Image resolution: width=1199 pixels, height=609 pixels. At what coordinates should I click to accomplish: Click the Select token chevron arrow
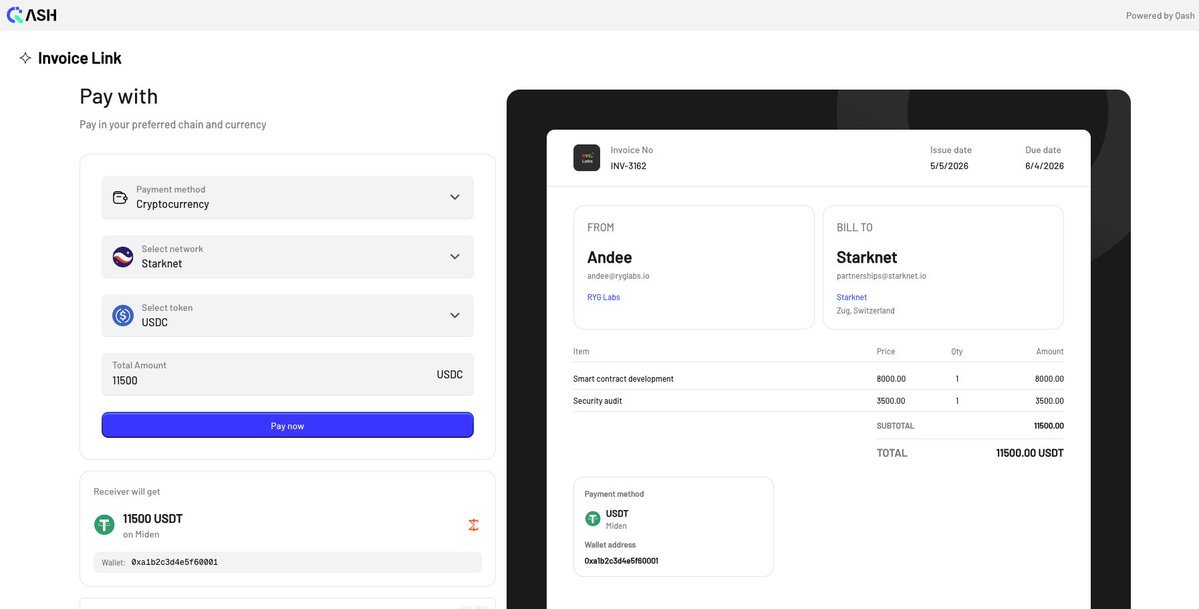pyautogui.click(x=455, y=315)
